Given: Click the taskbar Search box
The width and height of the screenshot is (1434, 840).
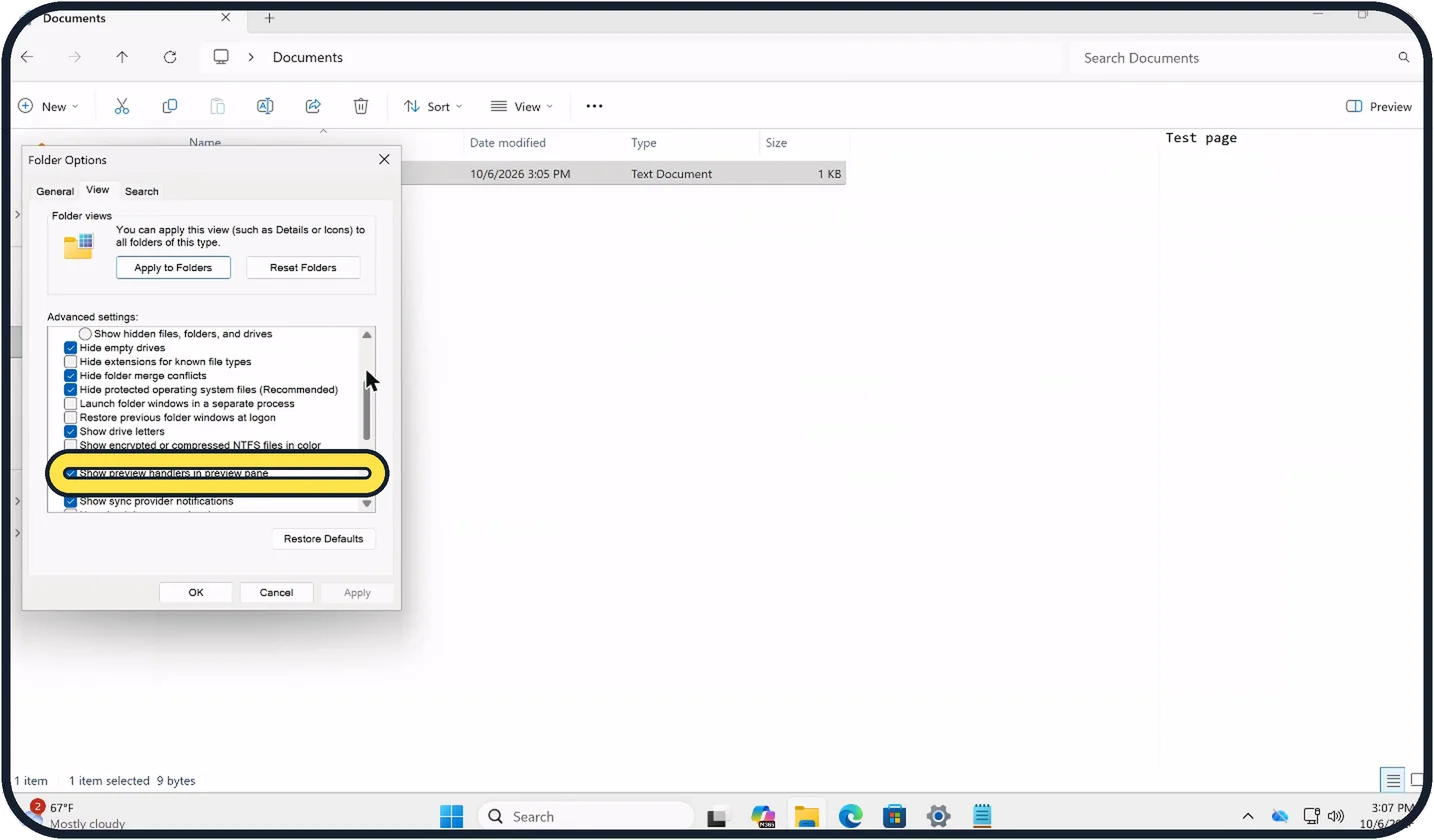Looking at the screenshot, I should (585, 816).
